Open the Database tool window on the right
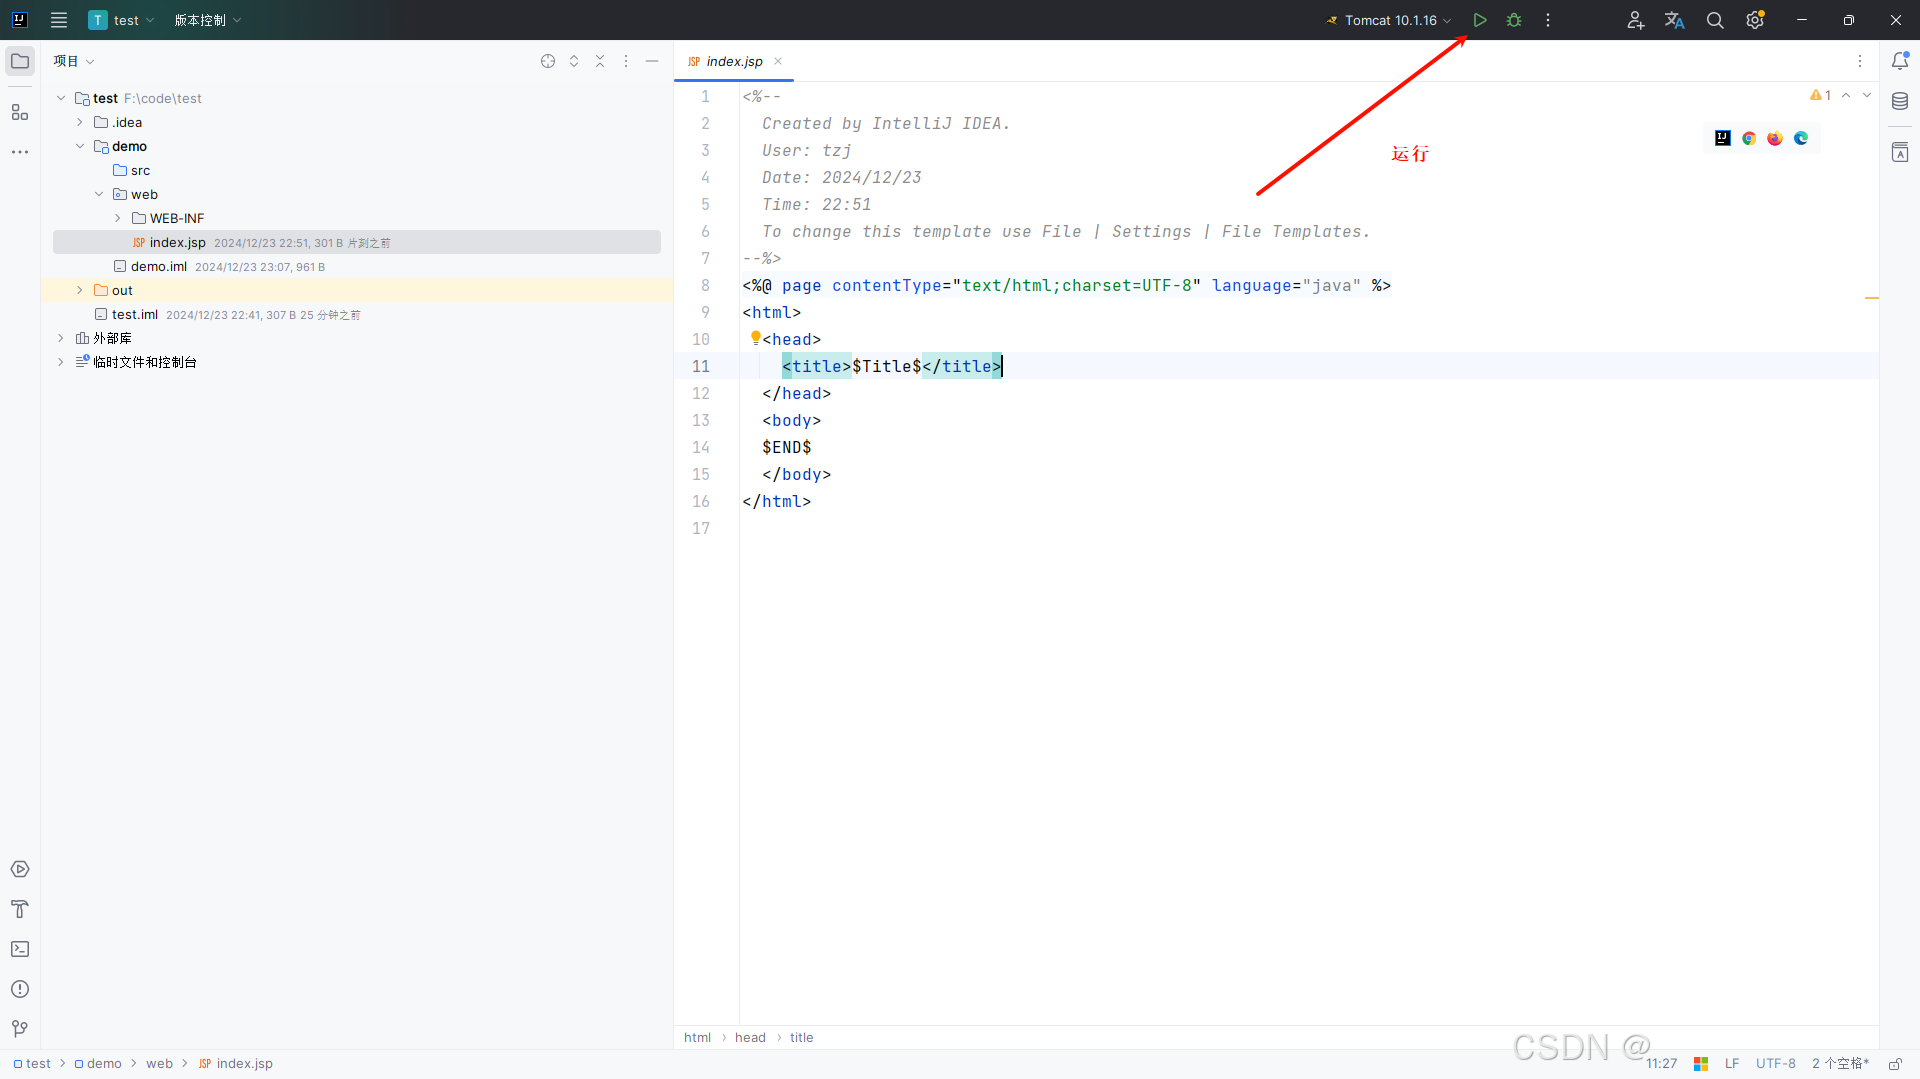Image resolution: width=1920 pixels, height=1079 pixels. (x=1902, y=101)
